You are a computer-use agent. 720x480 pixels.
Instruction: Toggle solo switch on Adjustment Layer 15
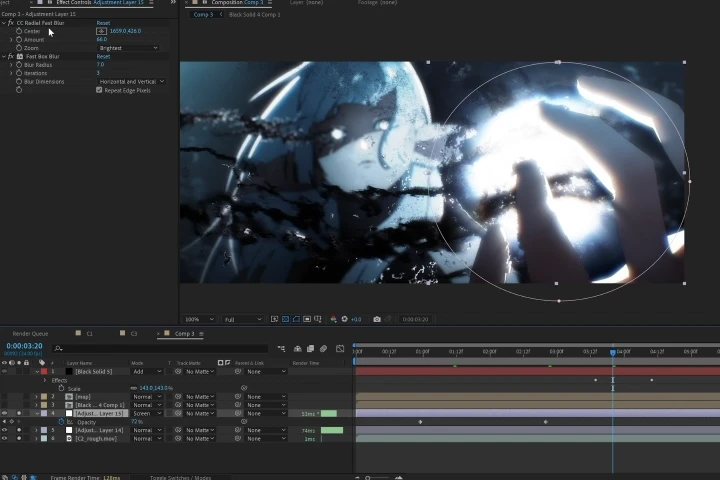click(19, 413)
